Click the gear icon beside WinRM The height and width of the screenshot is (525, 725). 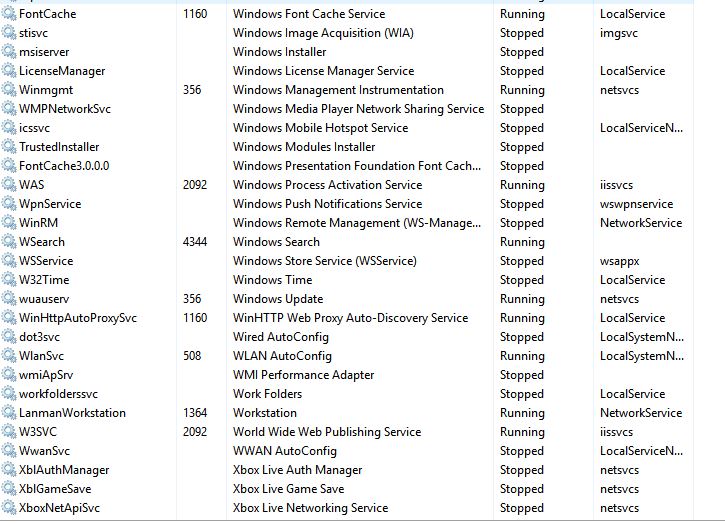click(9, 222)
